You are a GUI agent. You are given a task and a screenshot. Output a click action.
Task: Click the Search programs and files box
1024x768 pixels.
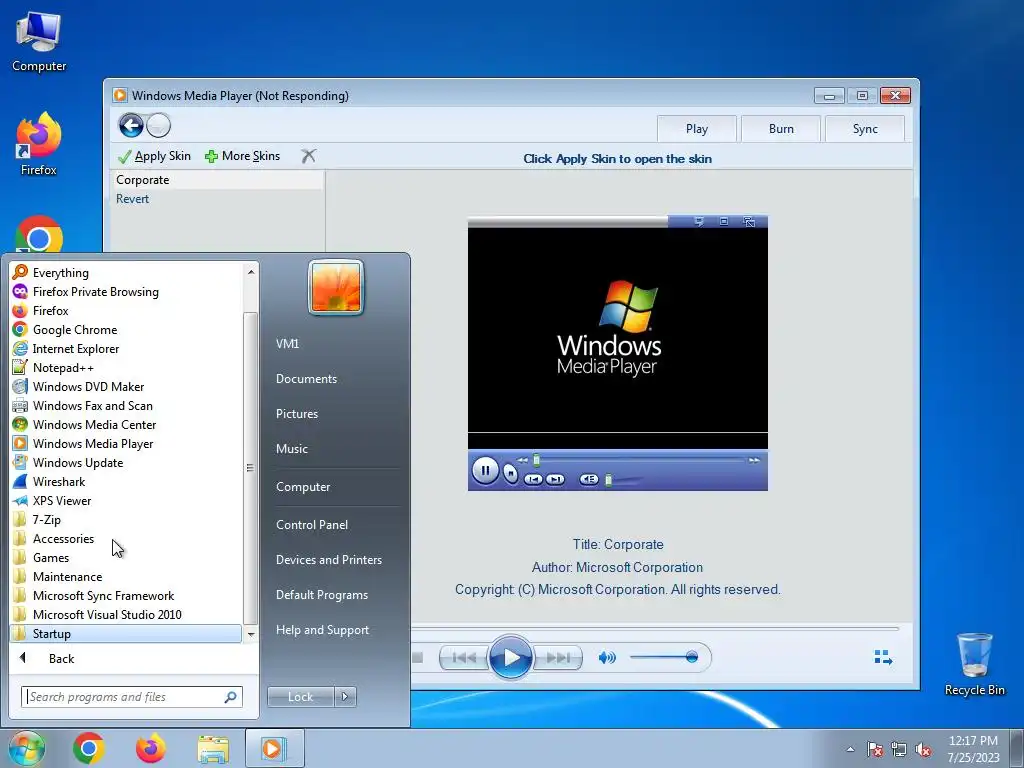[x=131, y=697]
